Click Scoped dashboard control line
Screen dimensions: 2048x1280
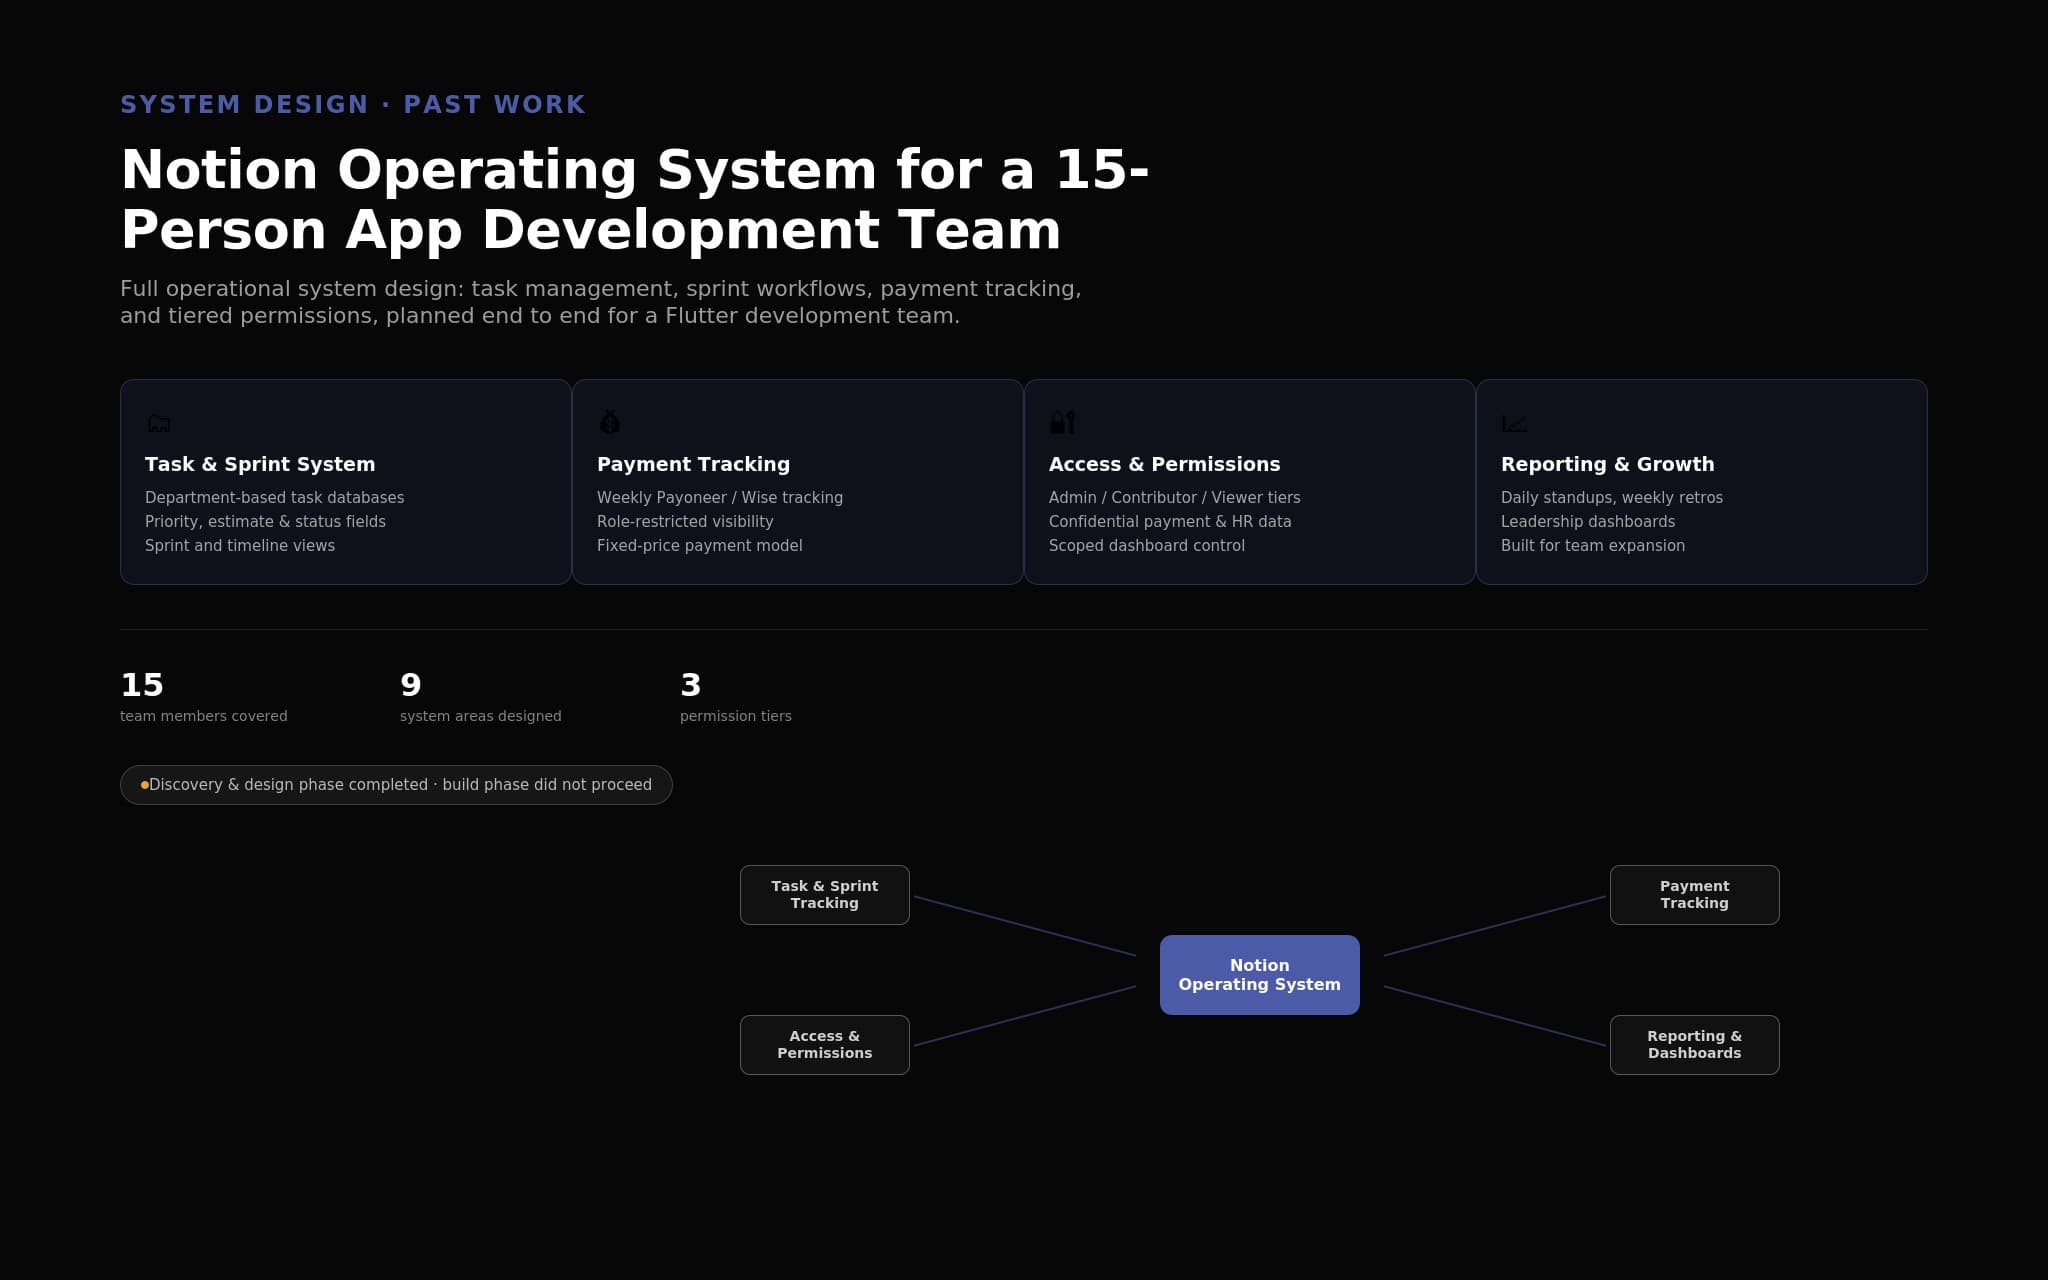point(1147,546)
